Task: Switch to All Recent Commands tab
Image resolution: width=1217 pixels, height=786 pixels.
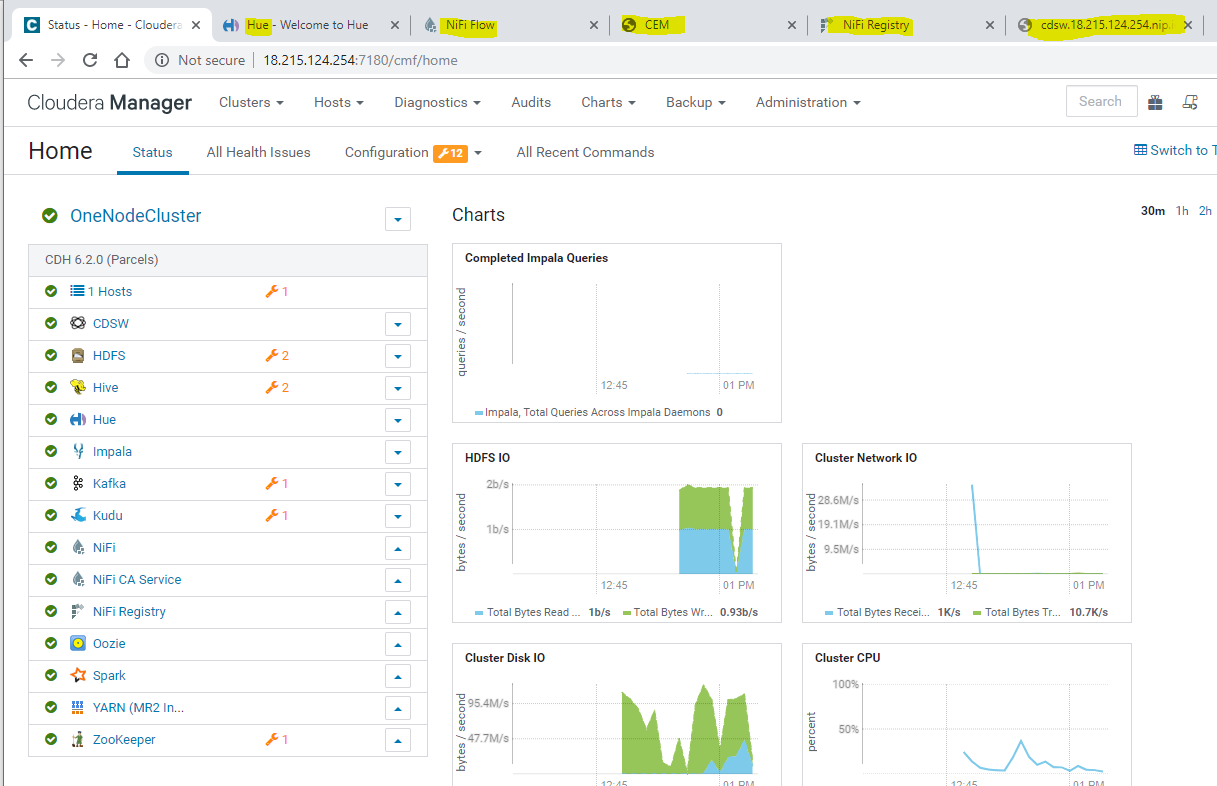Action: (585, 152)
